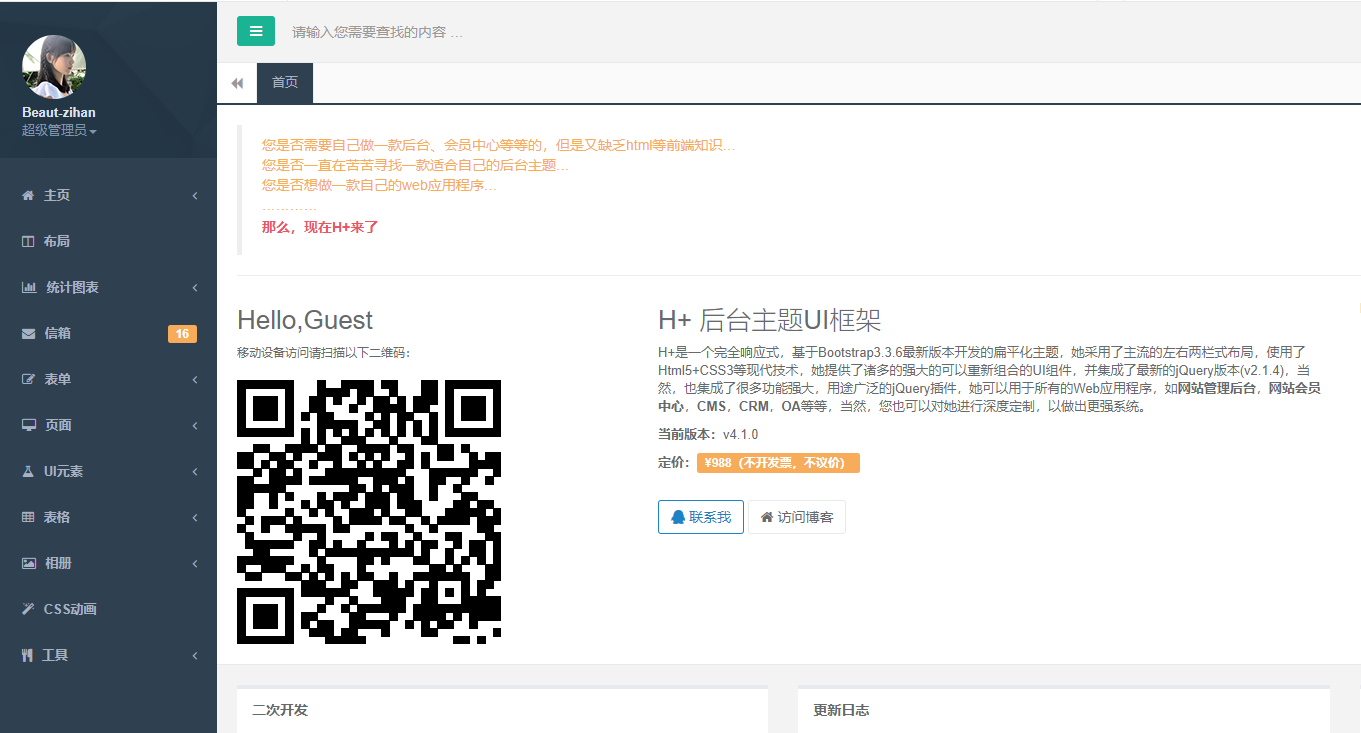1361x733 pixels.
Task: Expand the 表格 submenu arrow
Action: point(195,518)
